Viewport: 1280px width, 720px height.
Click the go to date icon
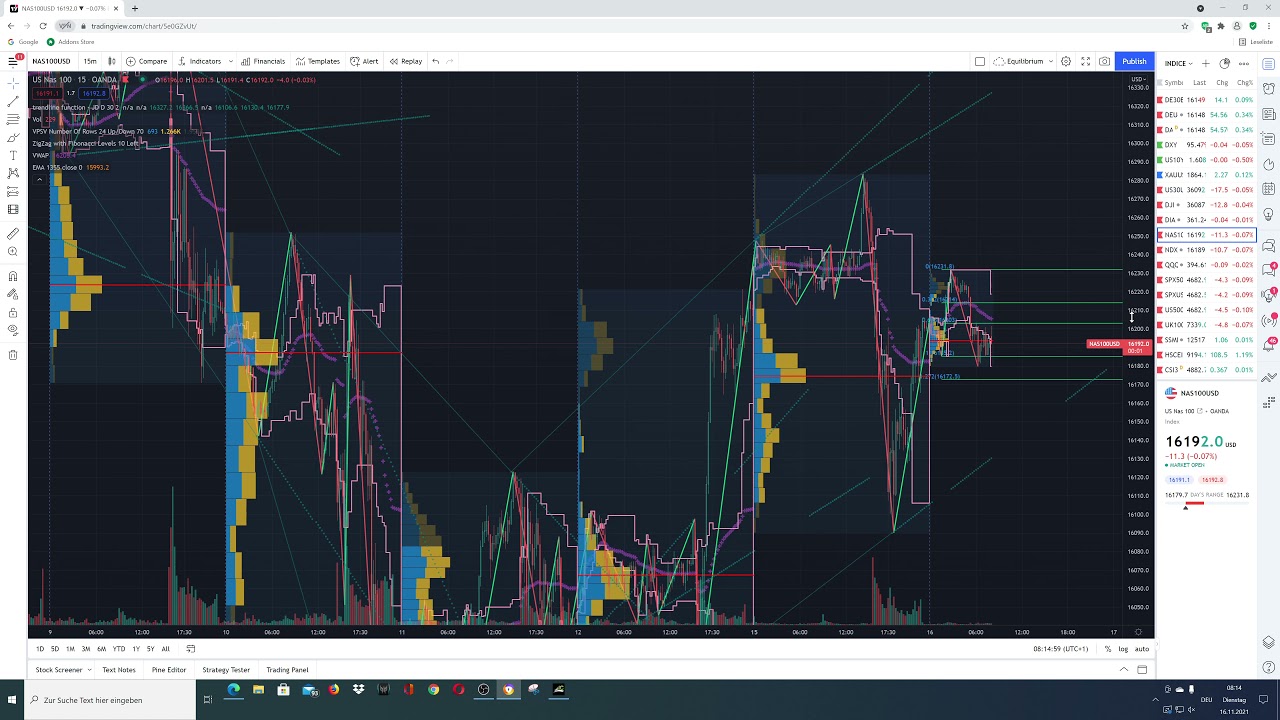[x=191, y=649]
